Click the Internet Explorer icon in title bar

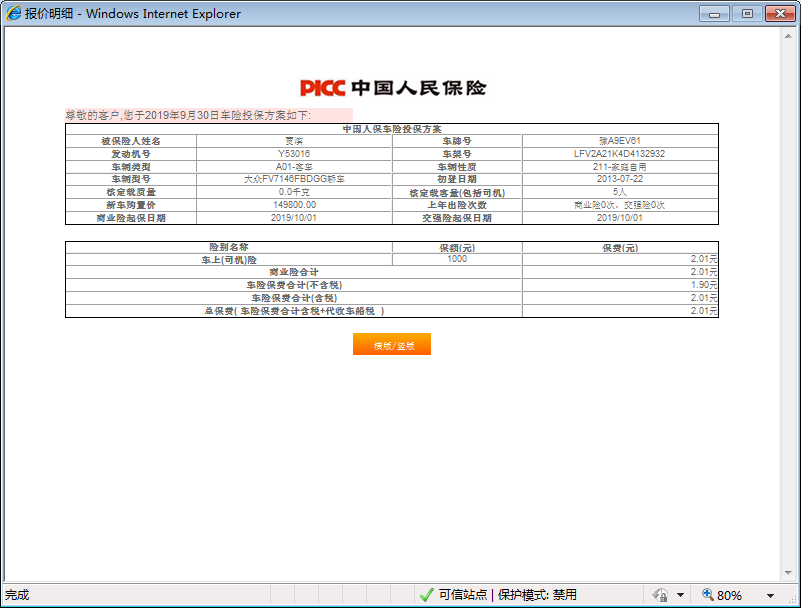(14, 13)
